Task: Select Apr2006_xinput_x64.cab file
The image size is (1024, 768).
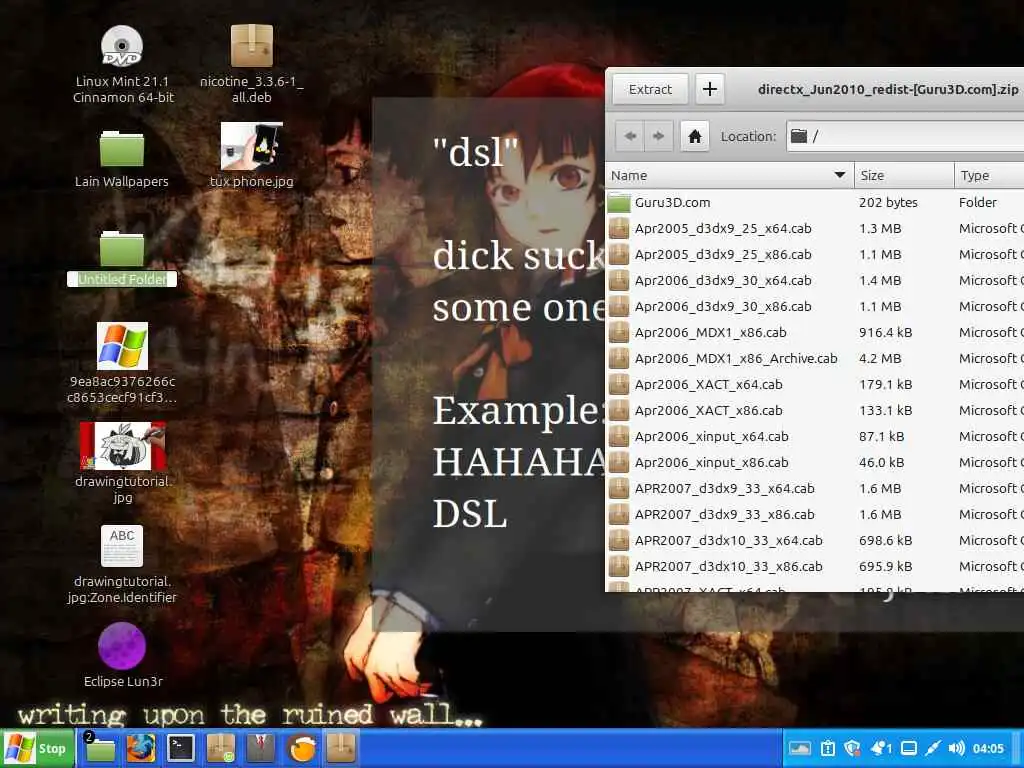Action: pyautogui.click(x=815, y=436)
